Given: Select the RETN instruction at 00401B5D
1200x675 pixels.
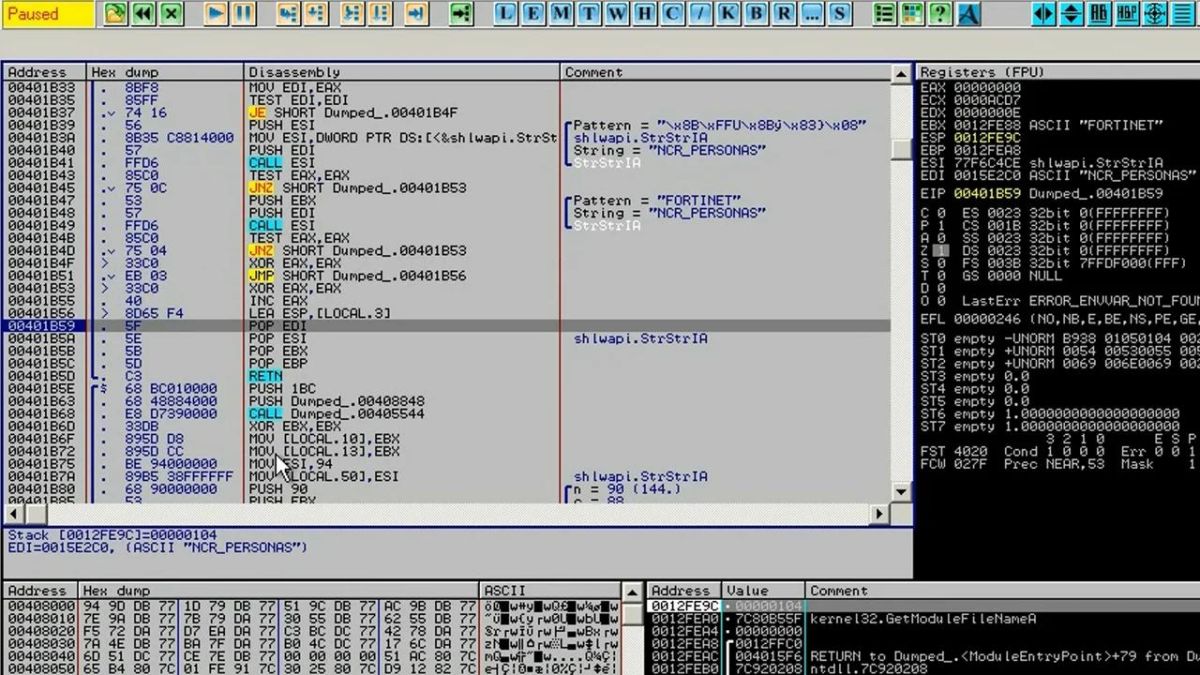Looking at the screenshot, I should pos(446,376).
